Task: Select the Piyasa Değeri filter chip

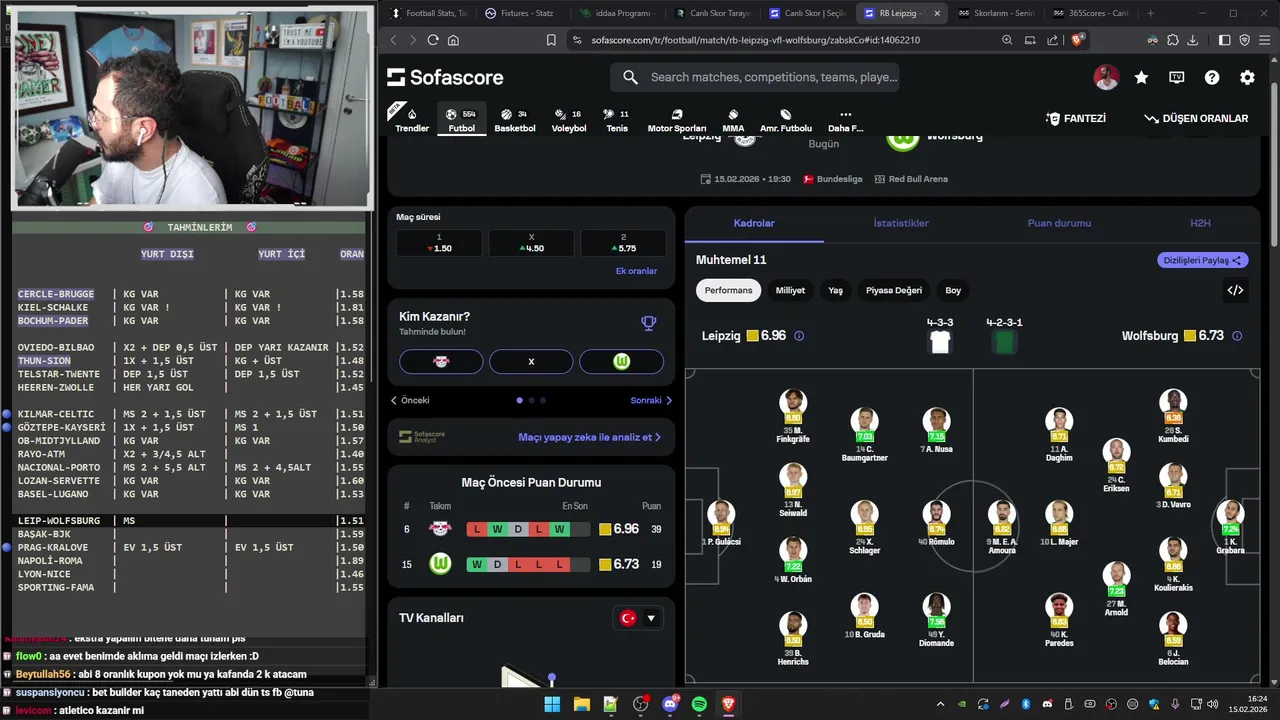Action: point(894,290)
